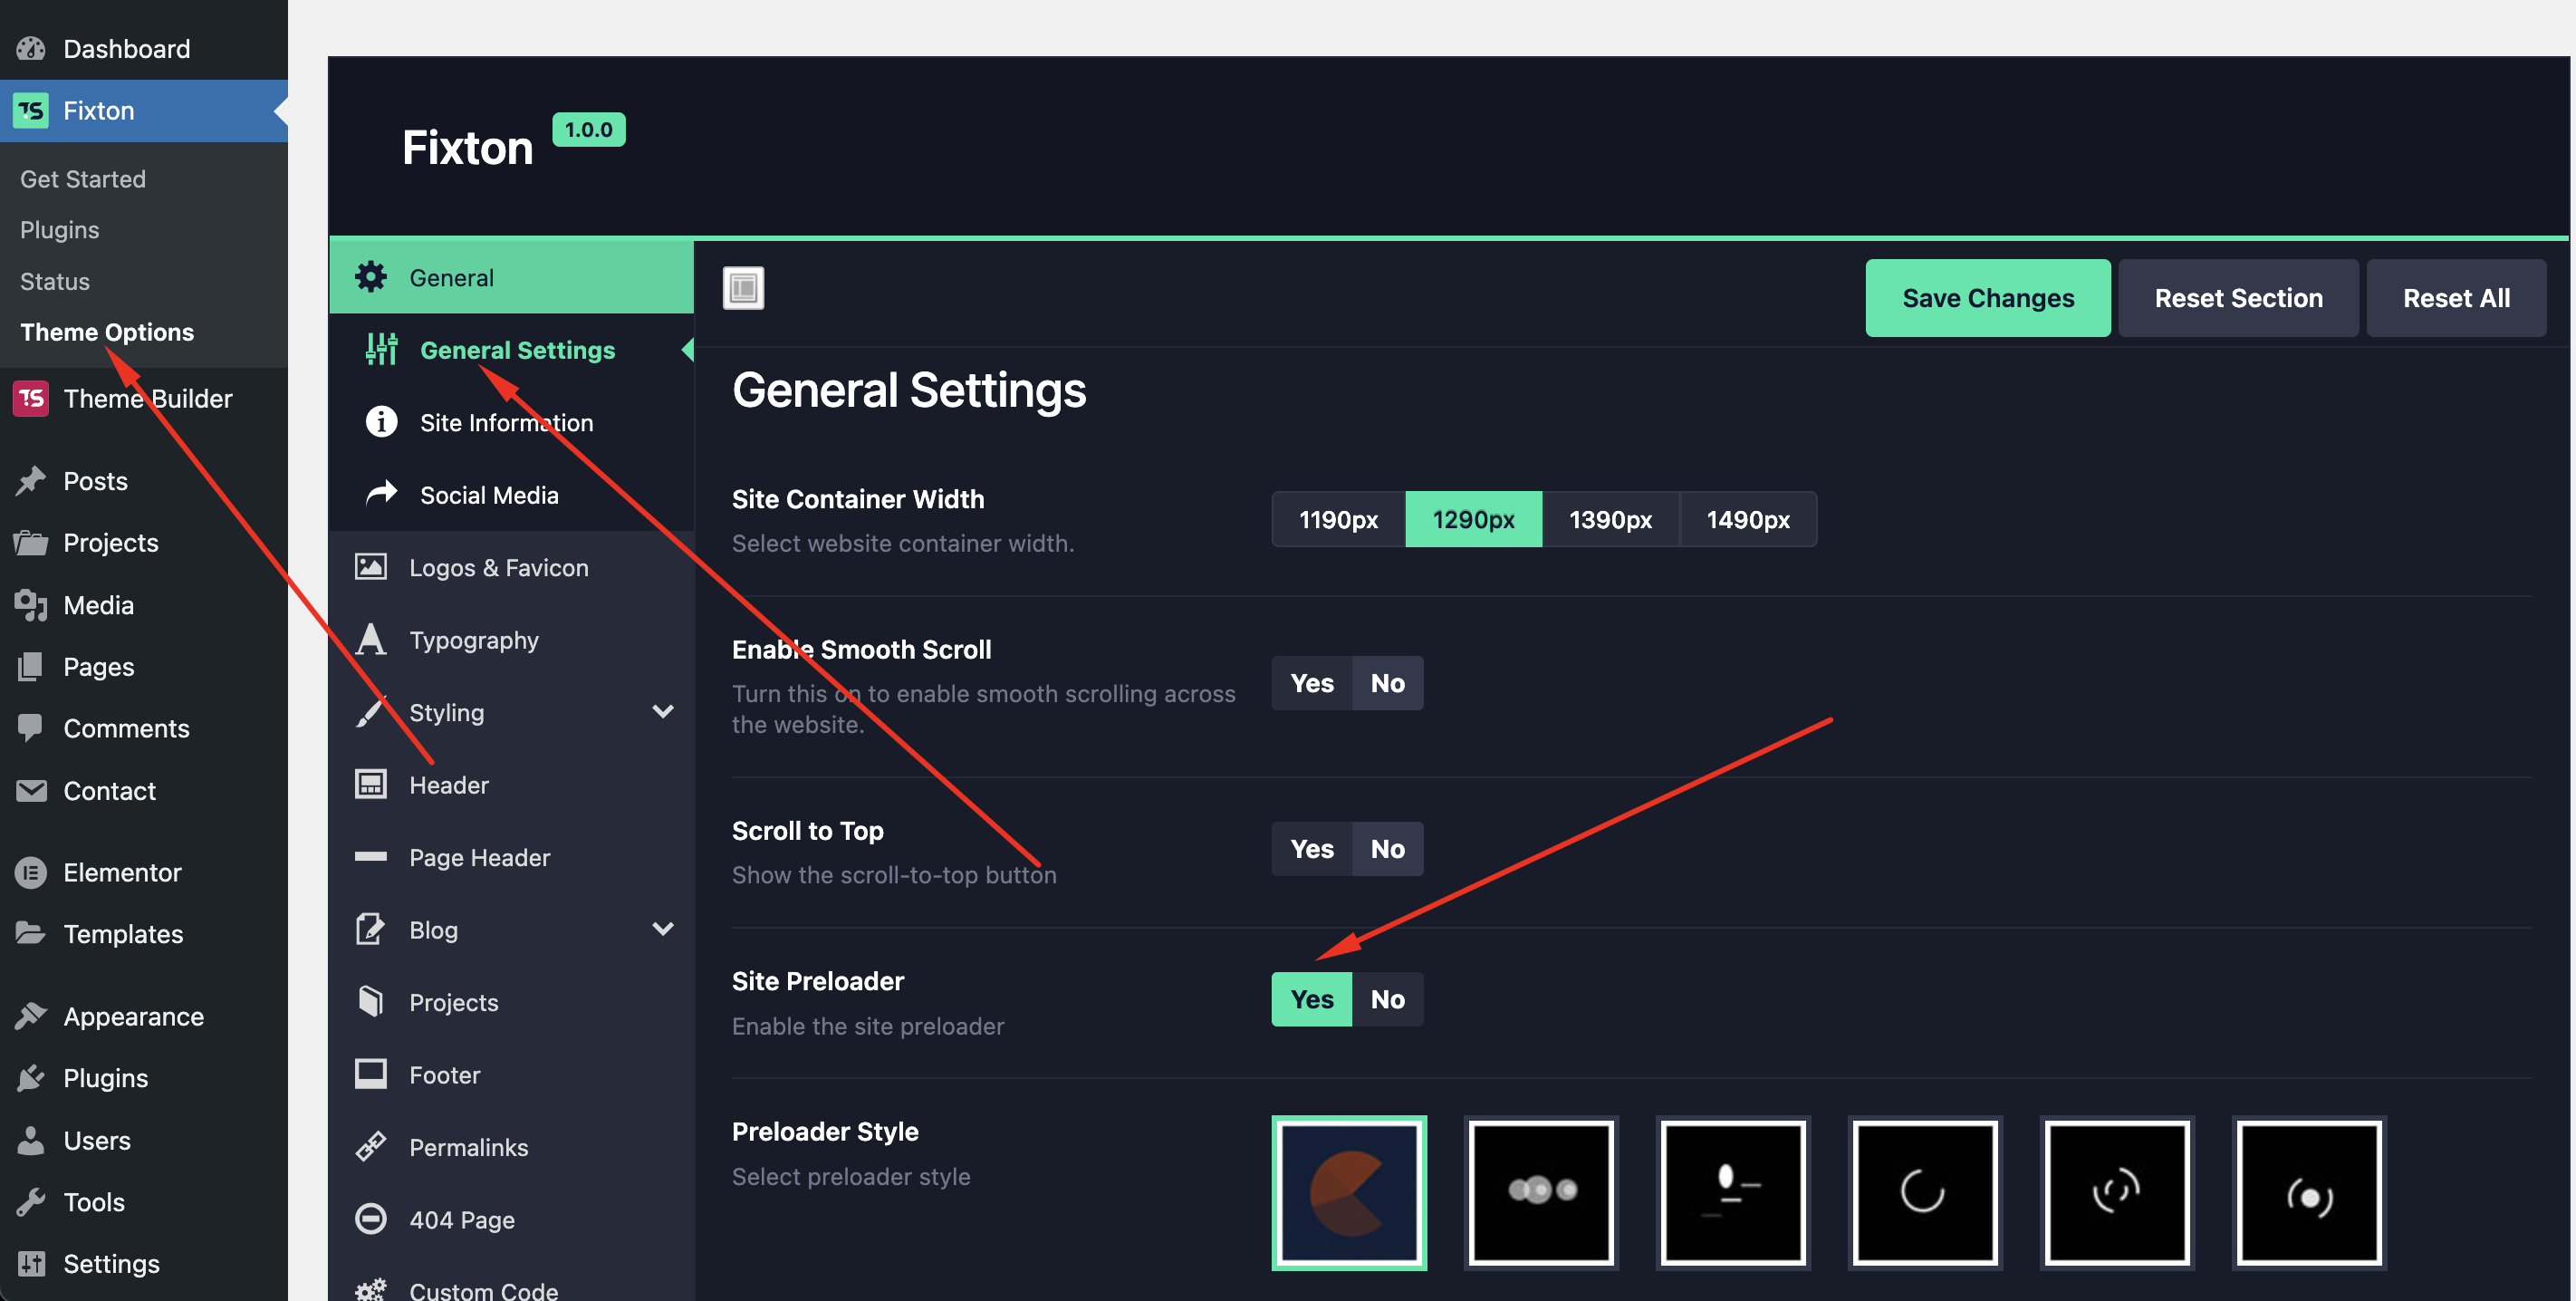
Task: Click the Reset Section button
Action: (2237, 298)
